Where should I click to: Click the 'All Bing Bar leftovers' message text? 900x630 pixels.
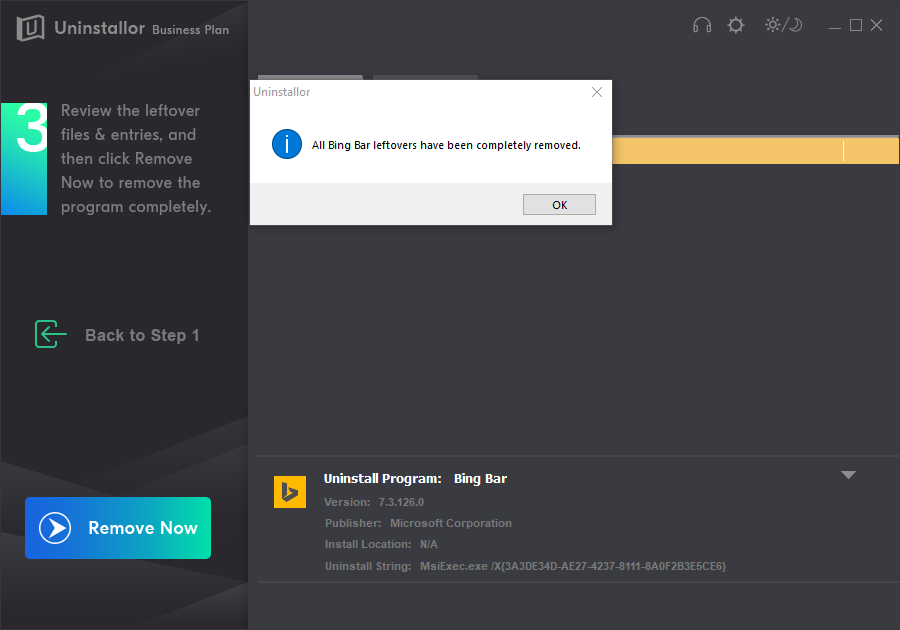click(446, 145)
